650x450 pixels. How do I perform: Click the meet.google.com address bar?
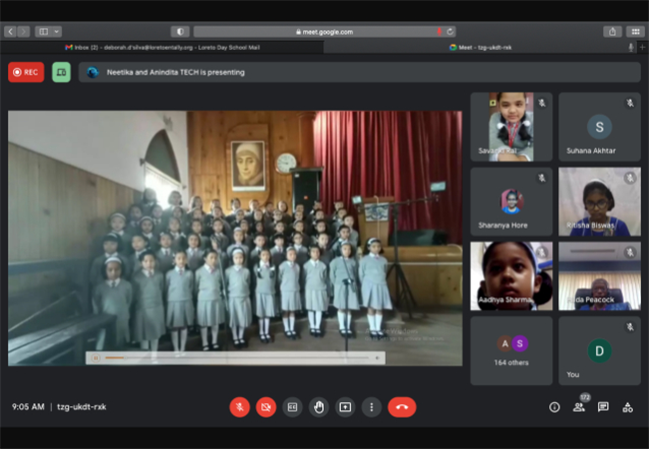325,31
